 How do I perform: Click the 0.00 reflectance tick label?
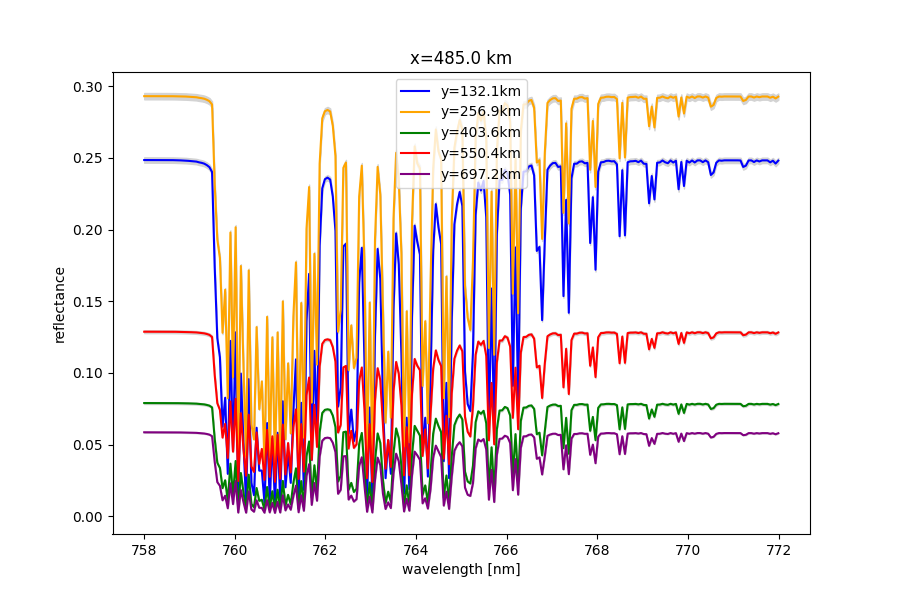pyautogui.click(x=87, y=517)
